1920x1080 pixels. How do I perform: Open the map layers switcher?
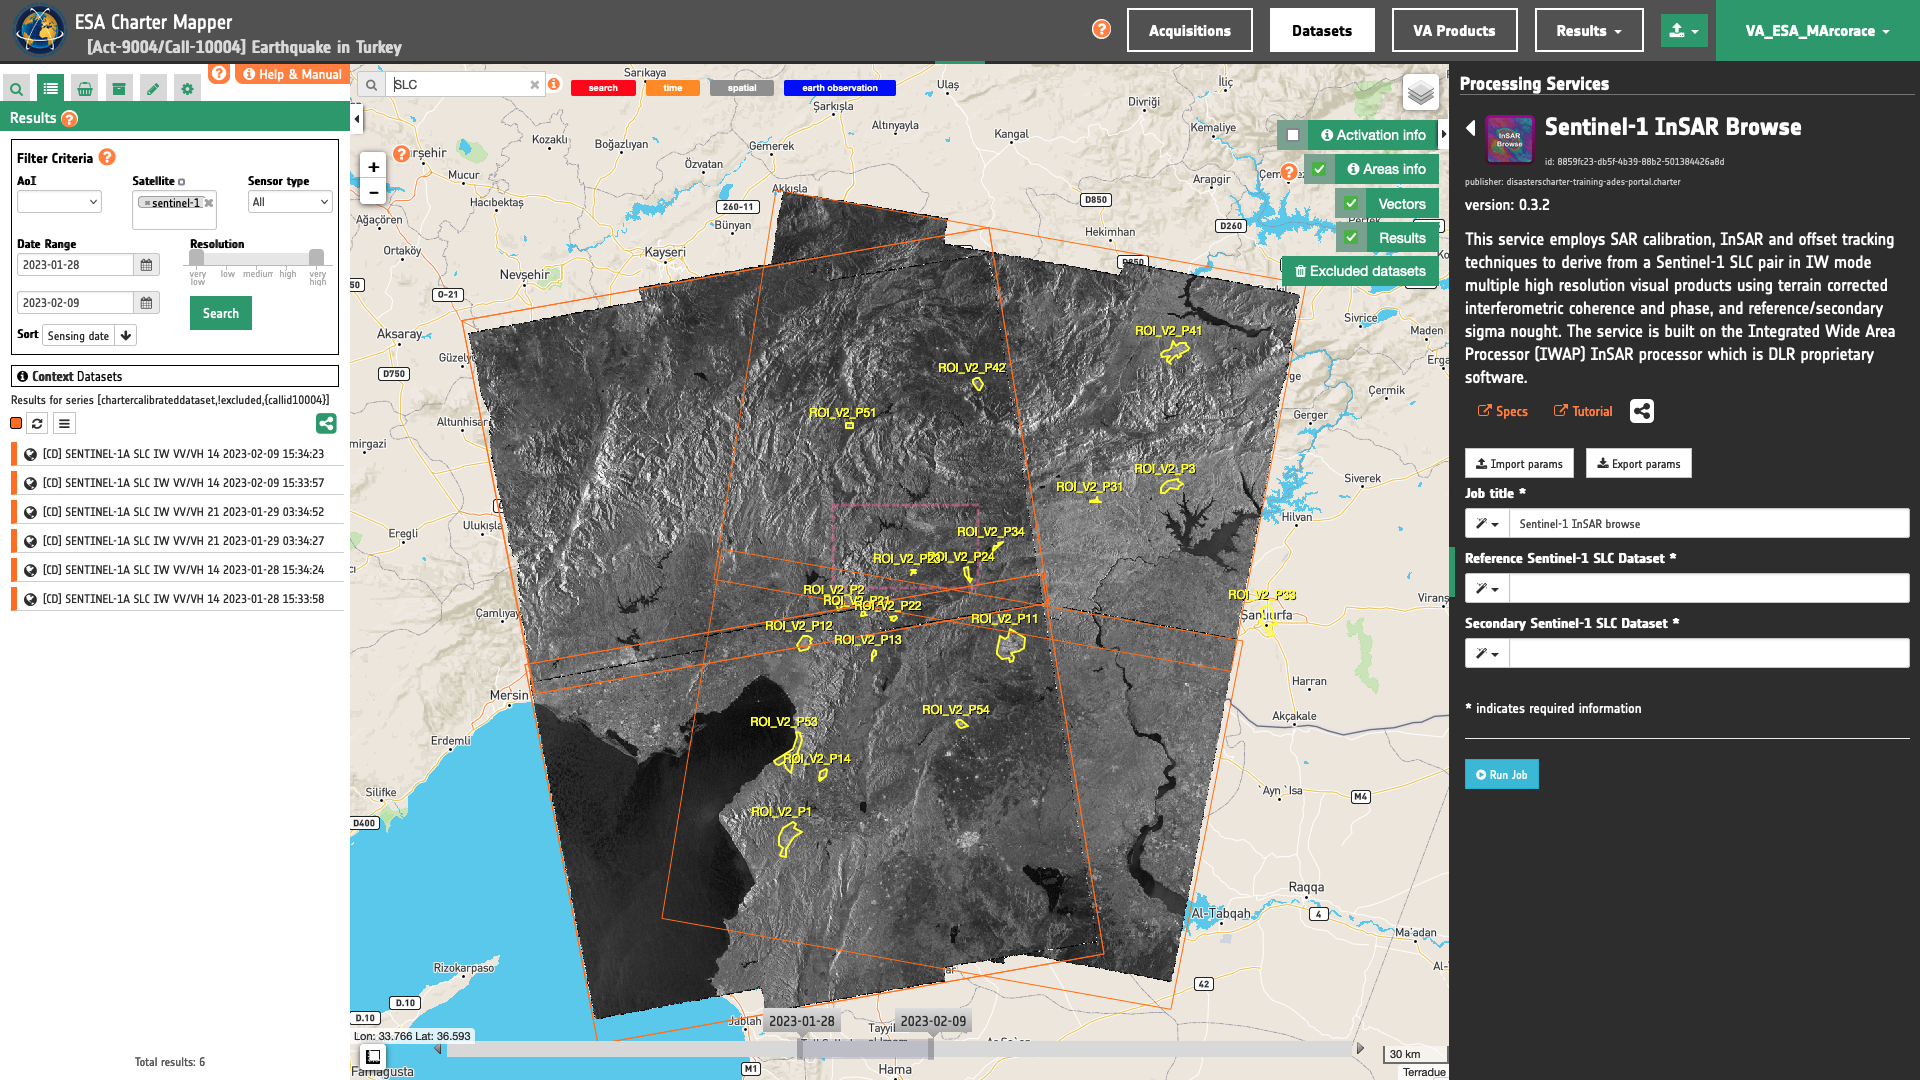pos(1420,93)
